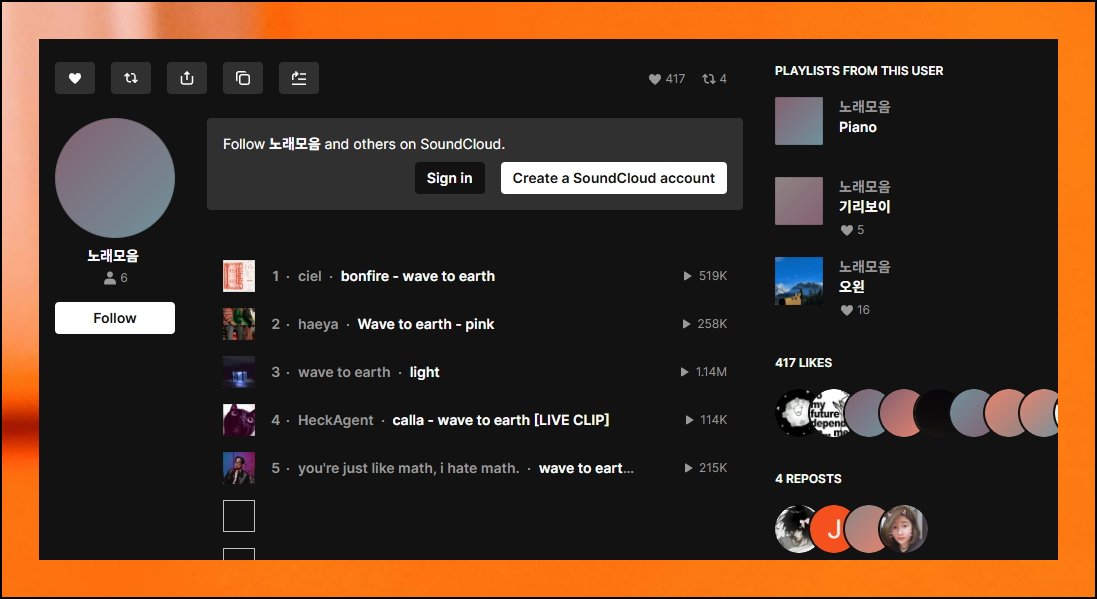Click the 258K plays count
The image size is (1097, 599).
tap(705, 324)
